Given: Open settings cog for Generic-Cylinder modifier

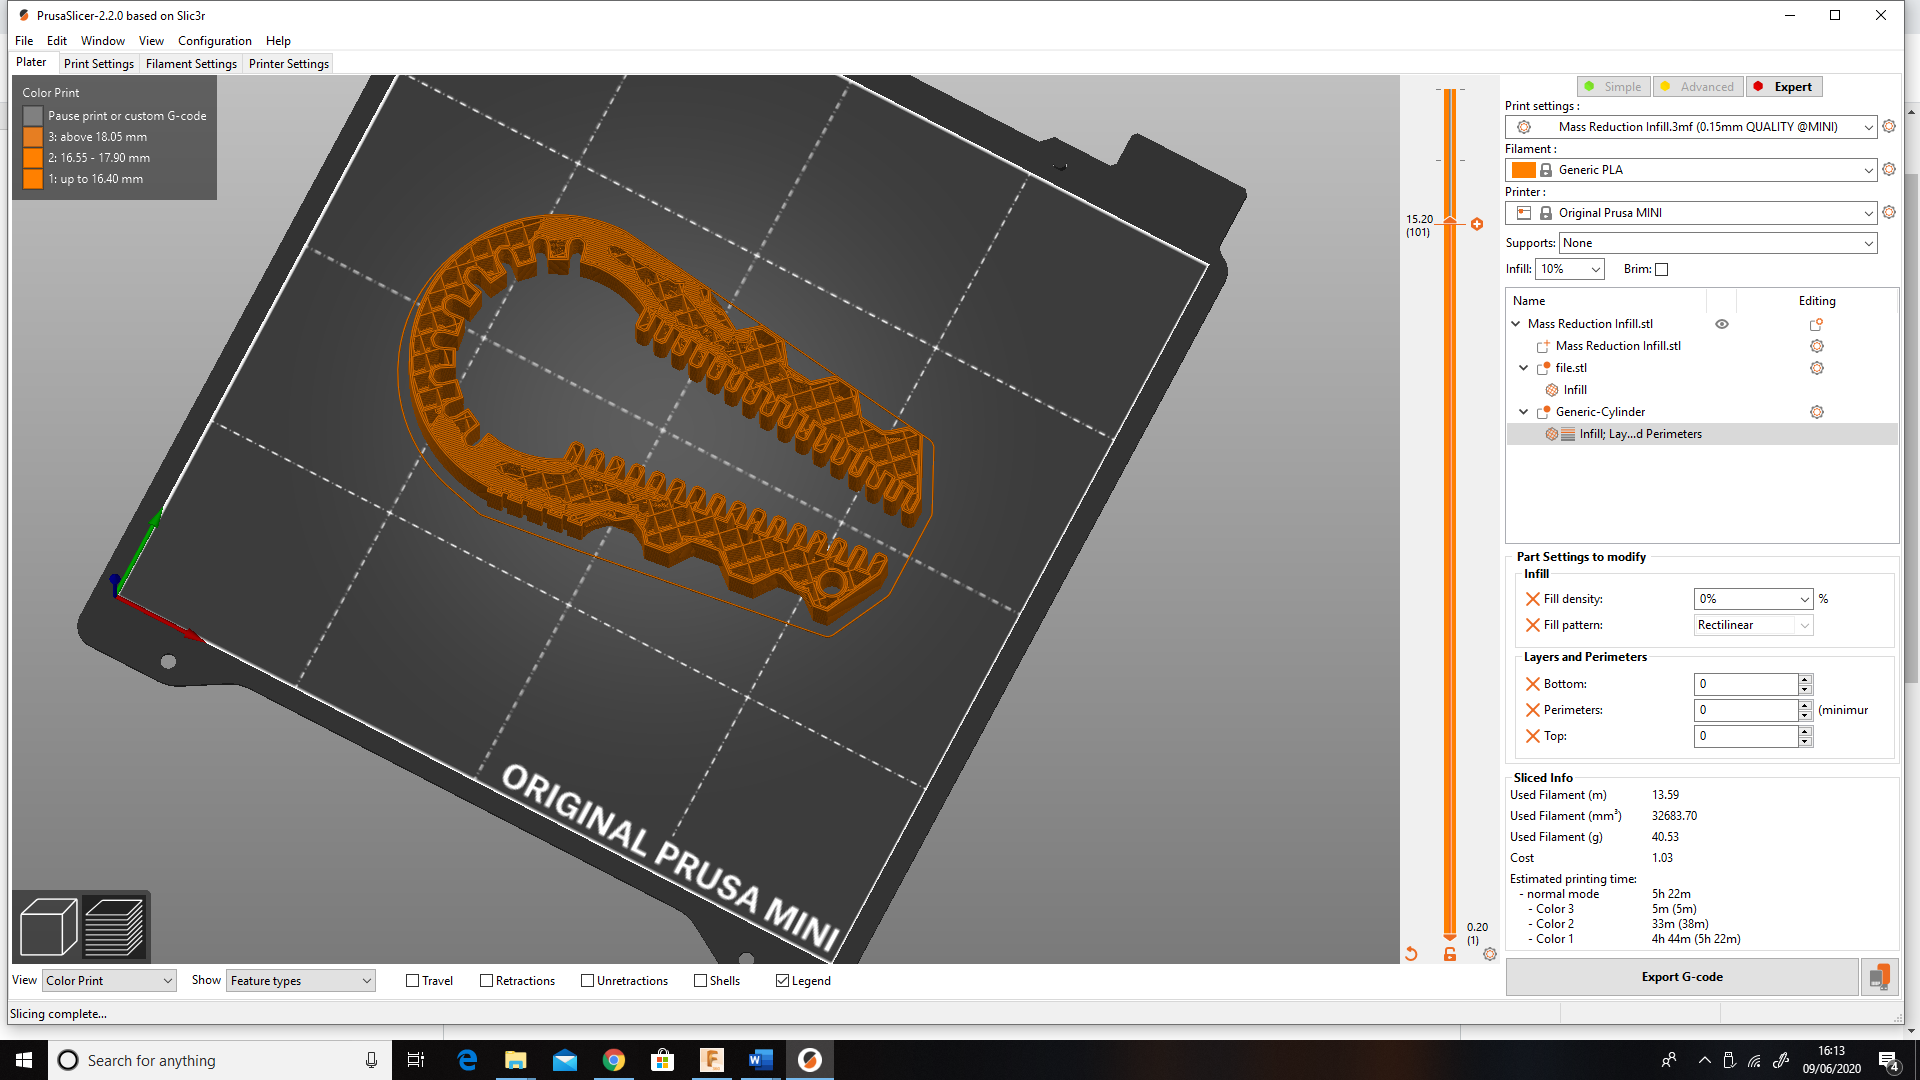Looking at the screenshot, I should tap(1817, 412).
